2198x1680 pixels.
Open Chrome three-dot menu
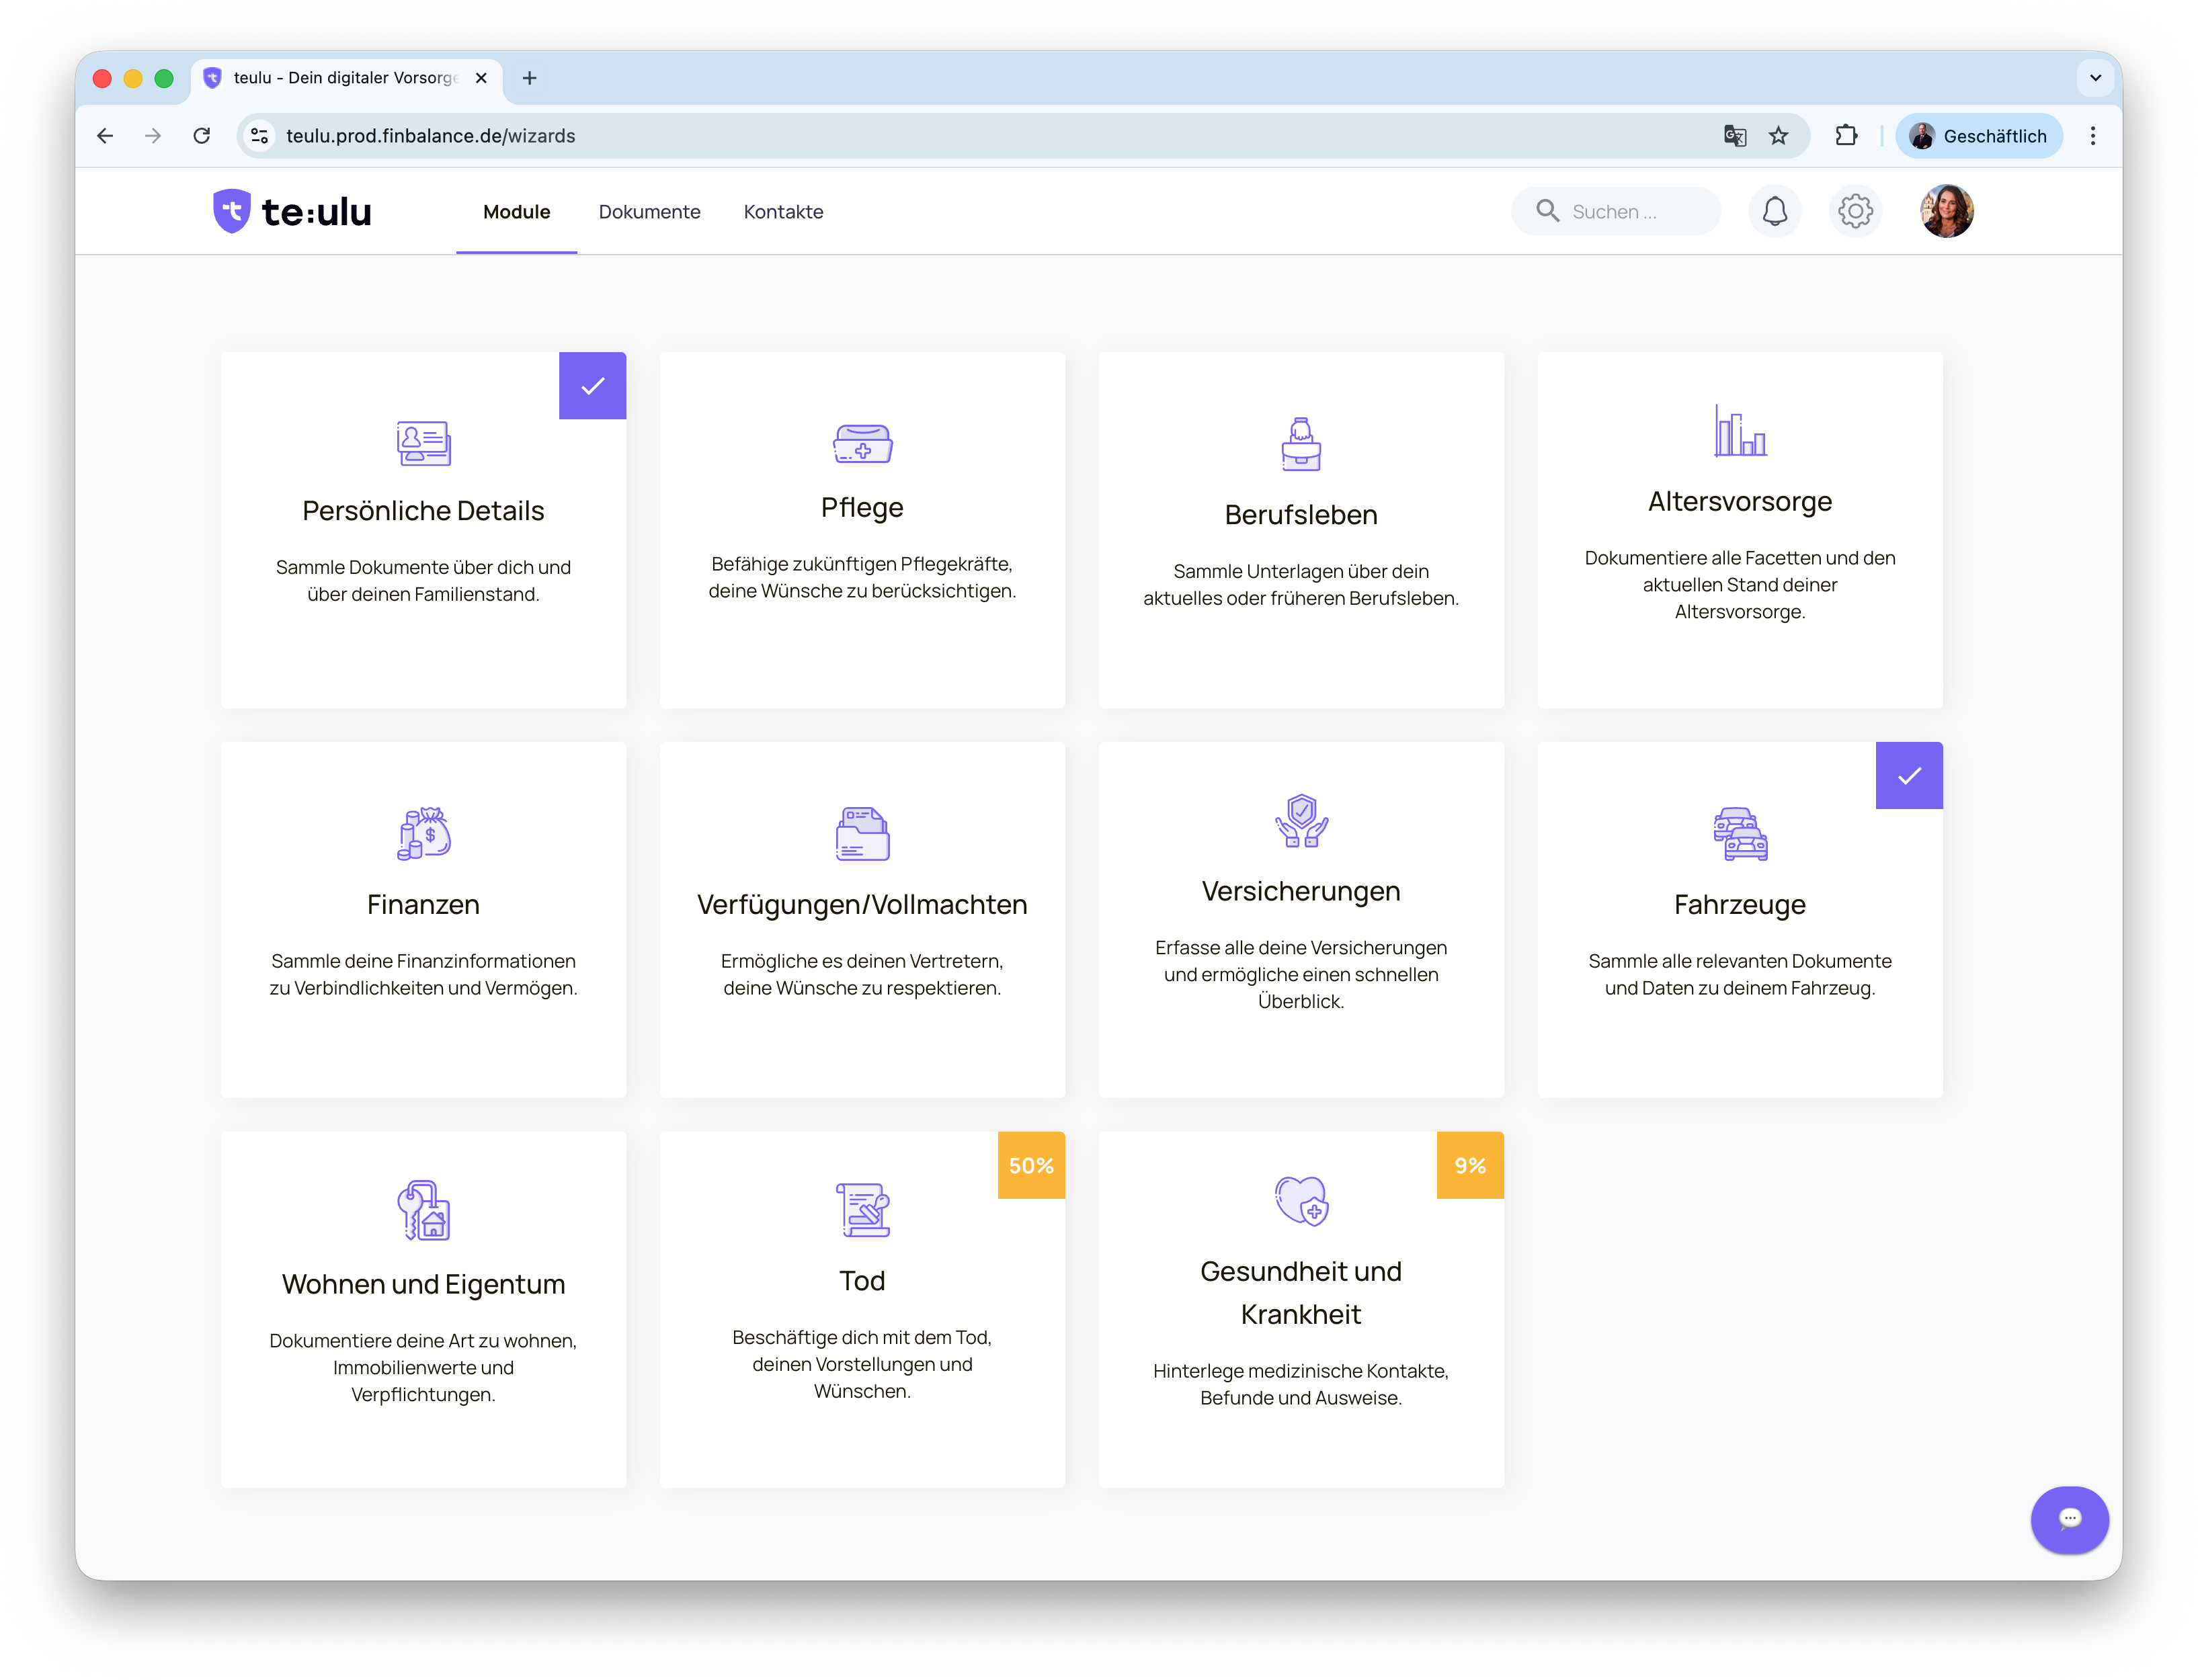pyautogui.click(x=2092, y=136)
